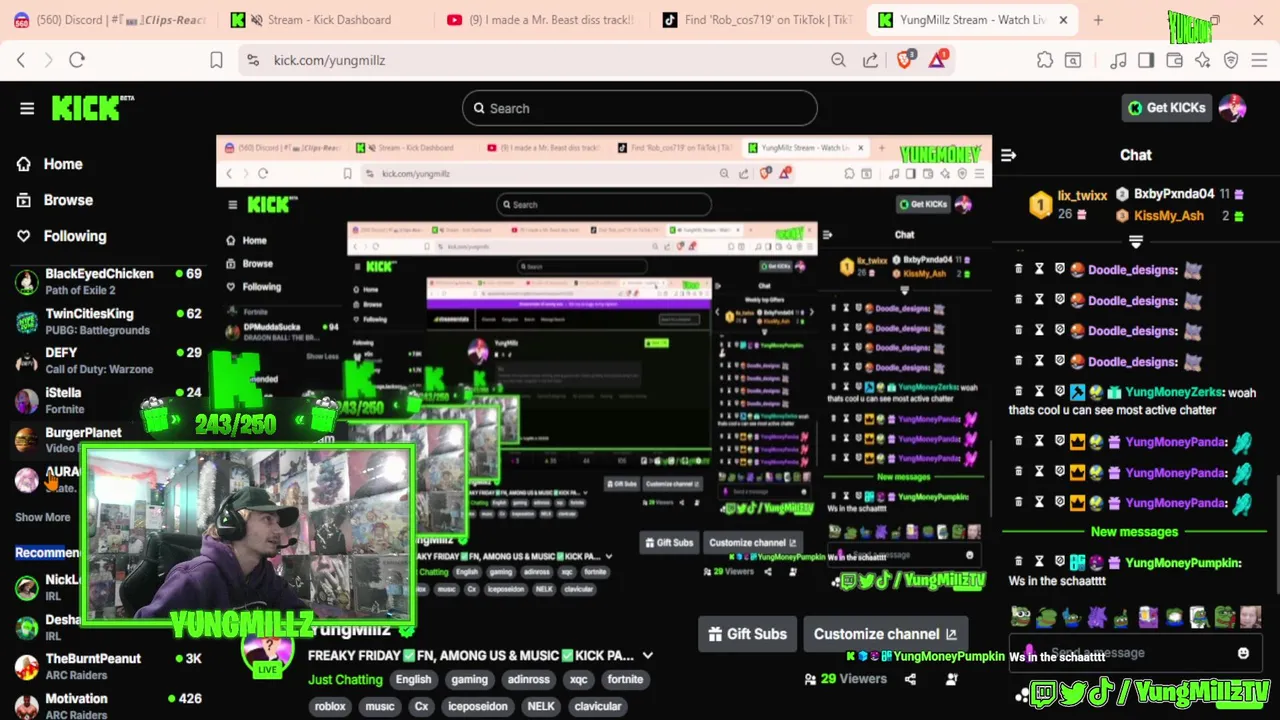Collapse chat panel with arrow icon
This screenshot has height=720, width=1280.
coord(1008,155)
